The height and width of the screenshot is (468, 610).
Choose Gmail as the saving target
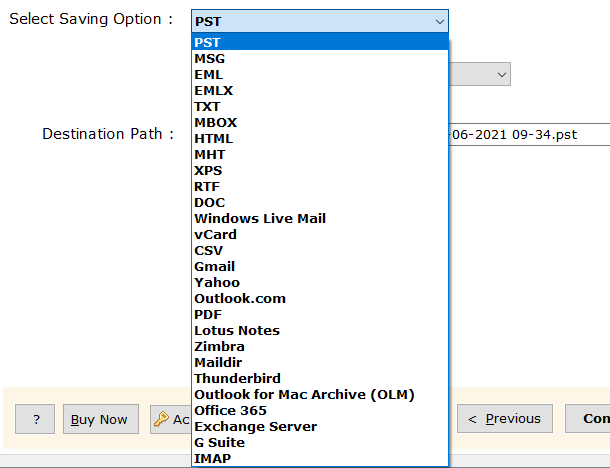tap(320, 266)
